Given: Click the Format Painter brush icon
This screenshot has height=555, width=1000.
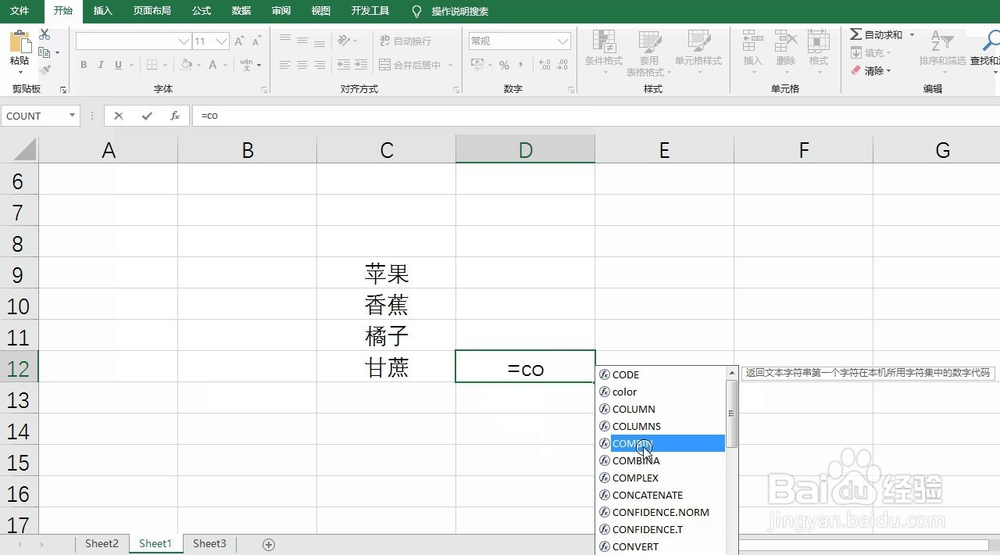Looking at the screenshot, I should point(45,70).
